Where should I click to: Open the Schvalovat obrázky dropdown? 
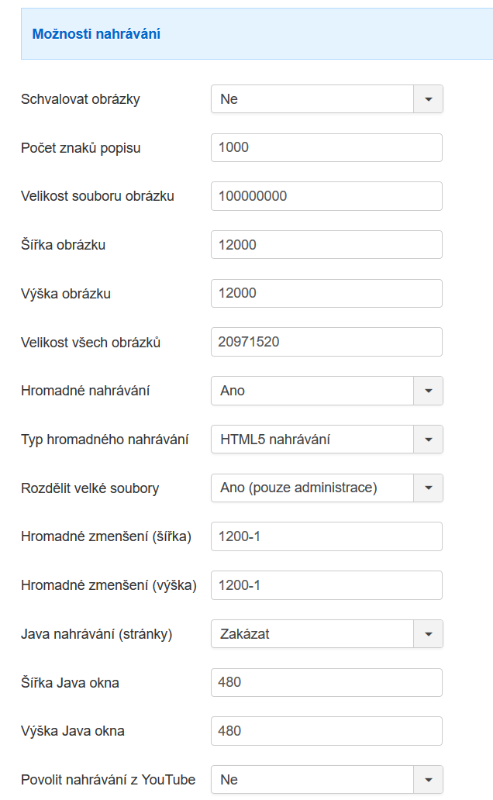tap(327, 99)
